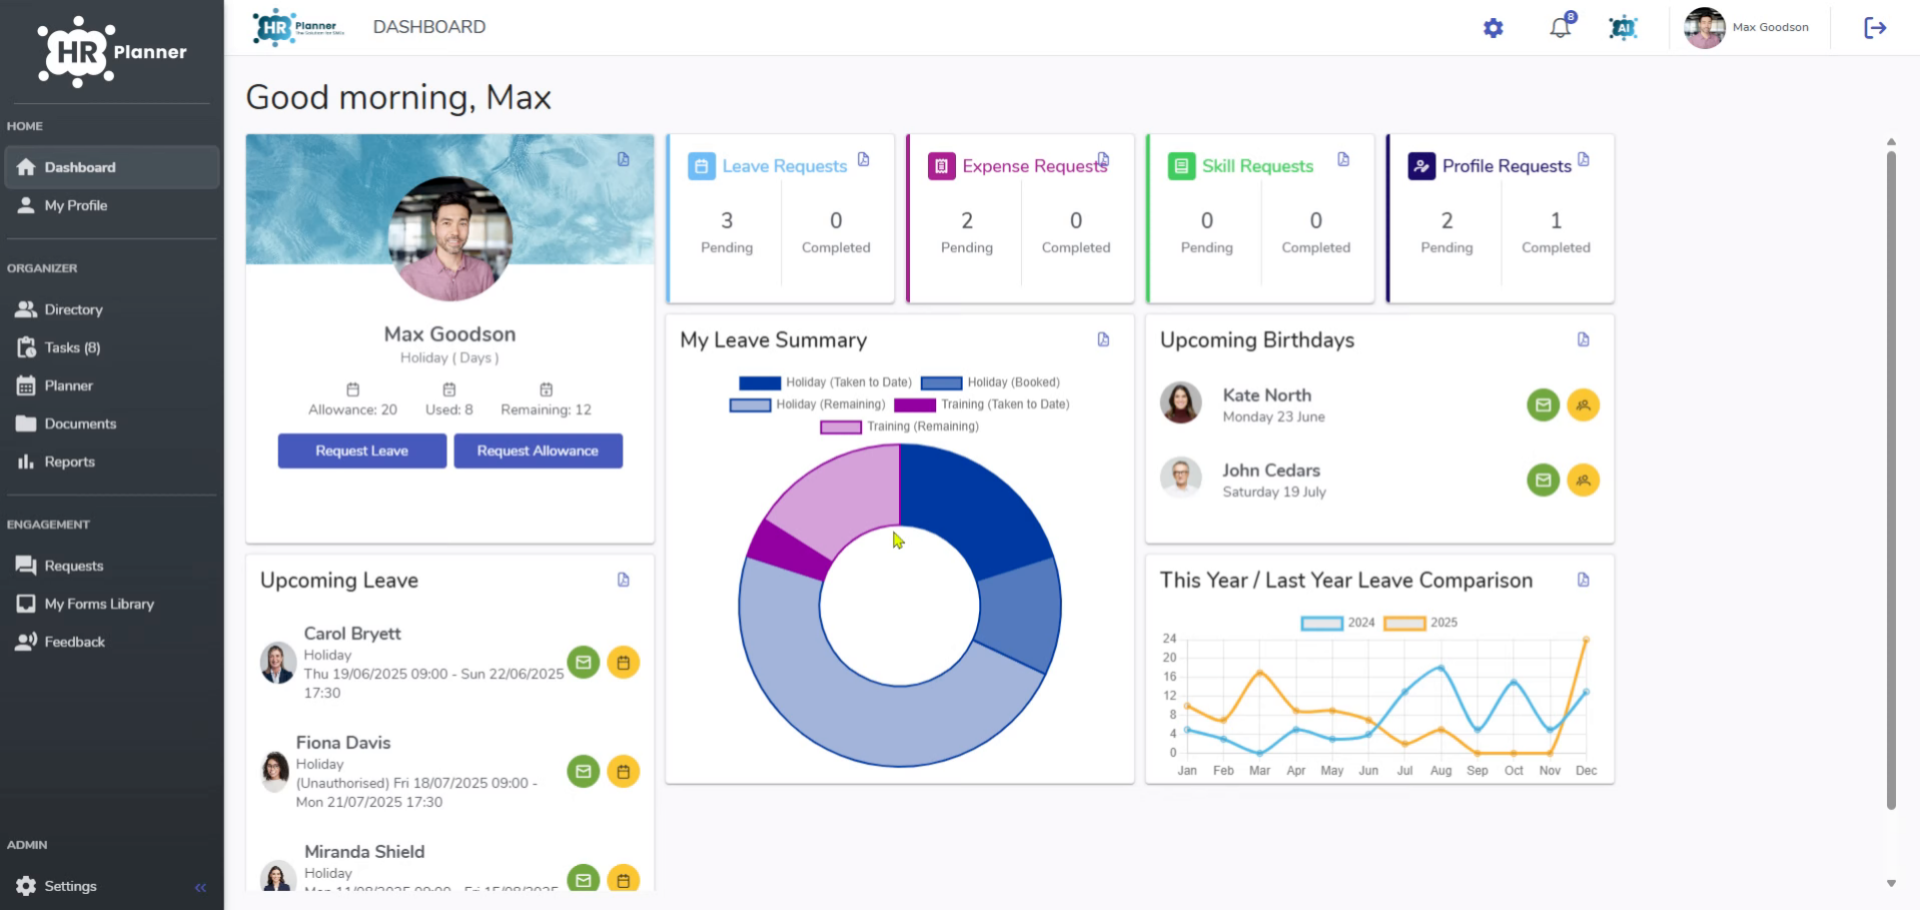Open My Leave Summary document icon

pos(1103,340)
